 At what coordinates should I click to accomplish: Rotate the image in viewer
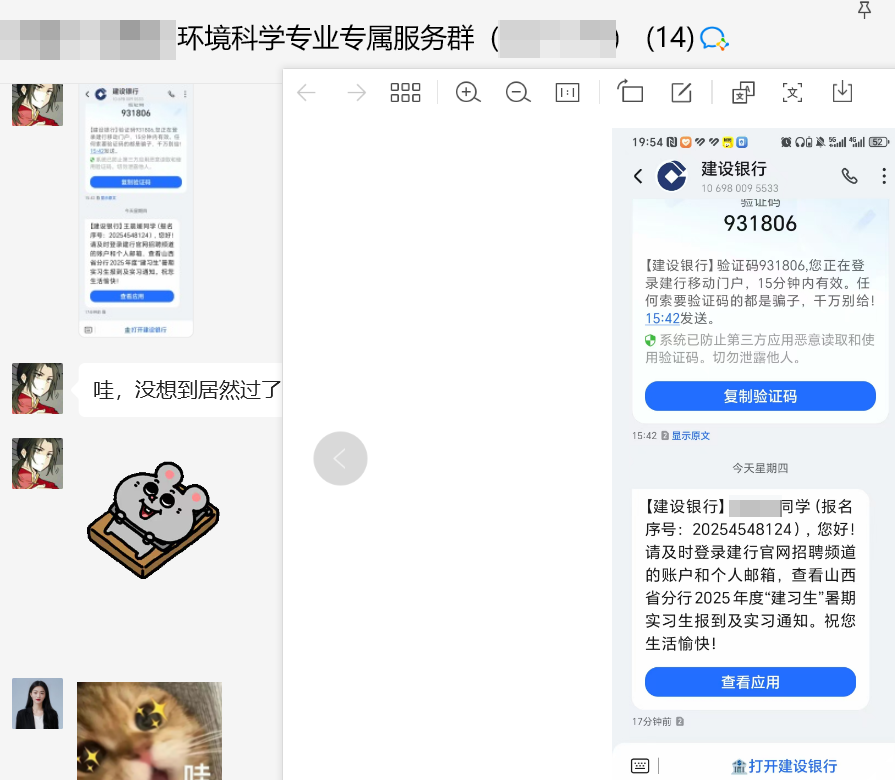(x=630, y=93)
